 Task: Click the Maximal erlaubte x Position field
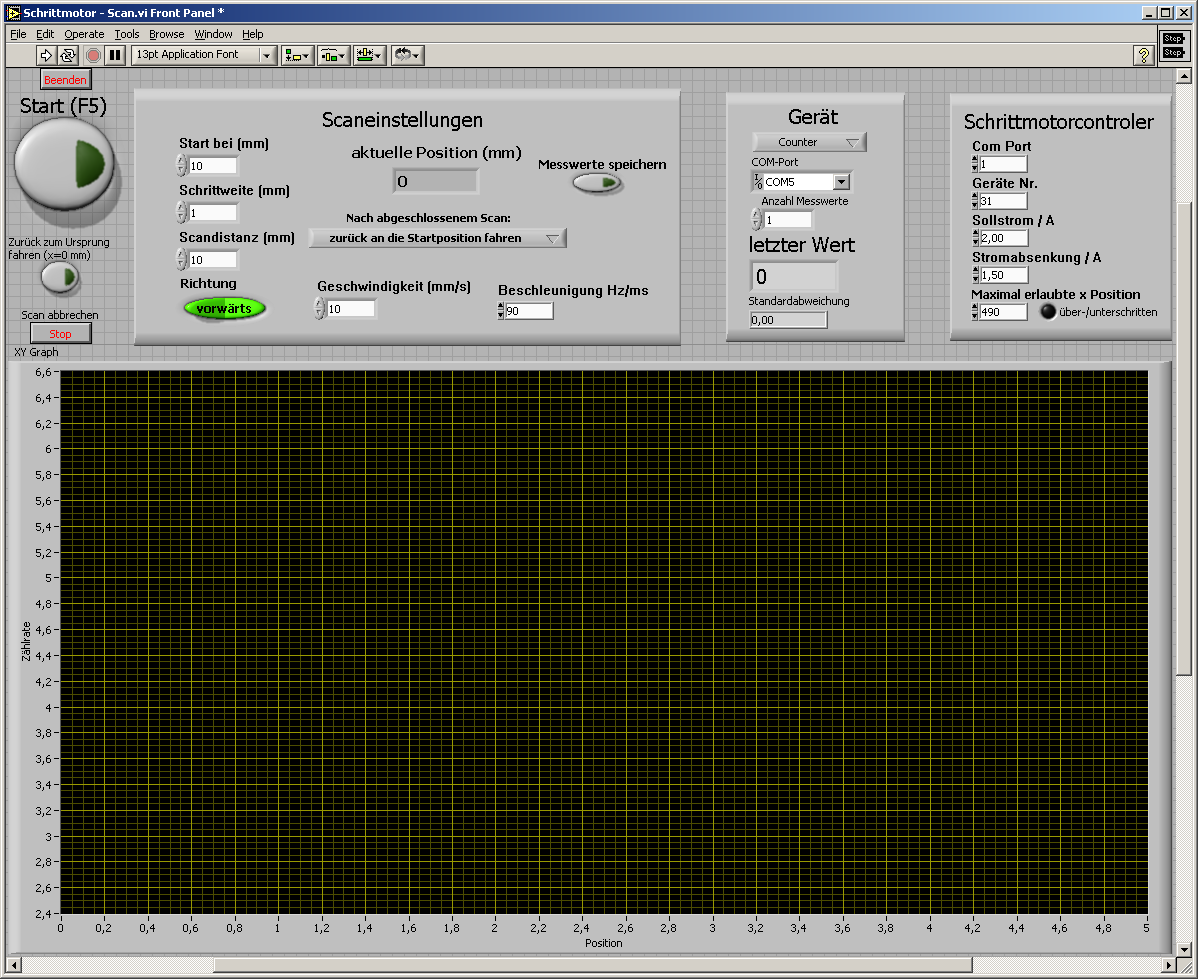pos(1003,312)
